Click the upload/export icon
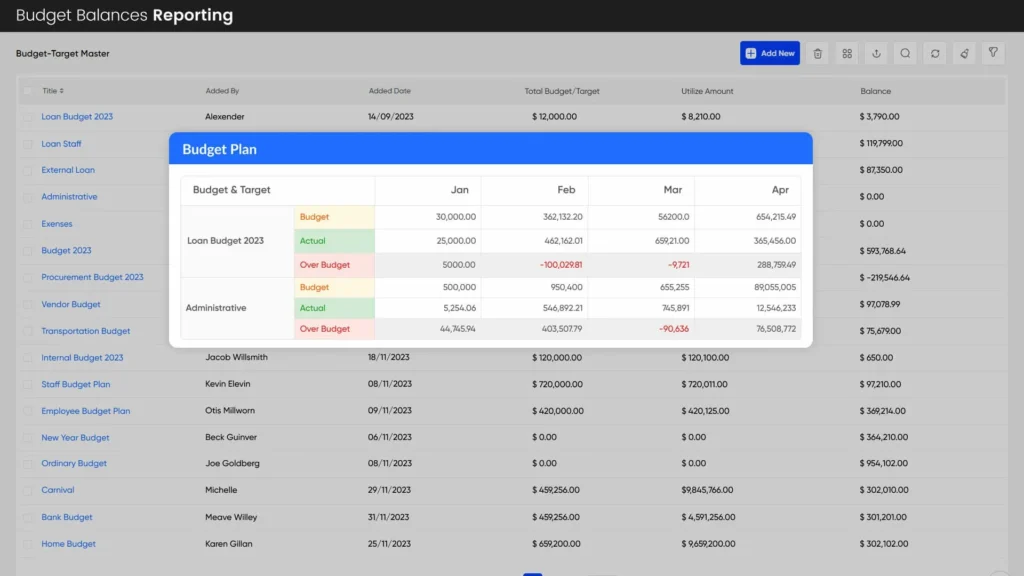 (876, 53)
